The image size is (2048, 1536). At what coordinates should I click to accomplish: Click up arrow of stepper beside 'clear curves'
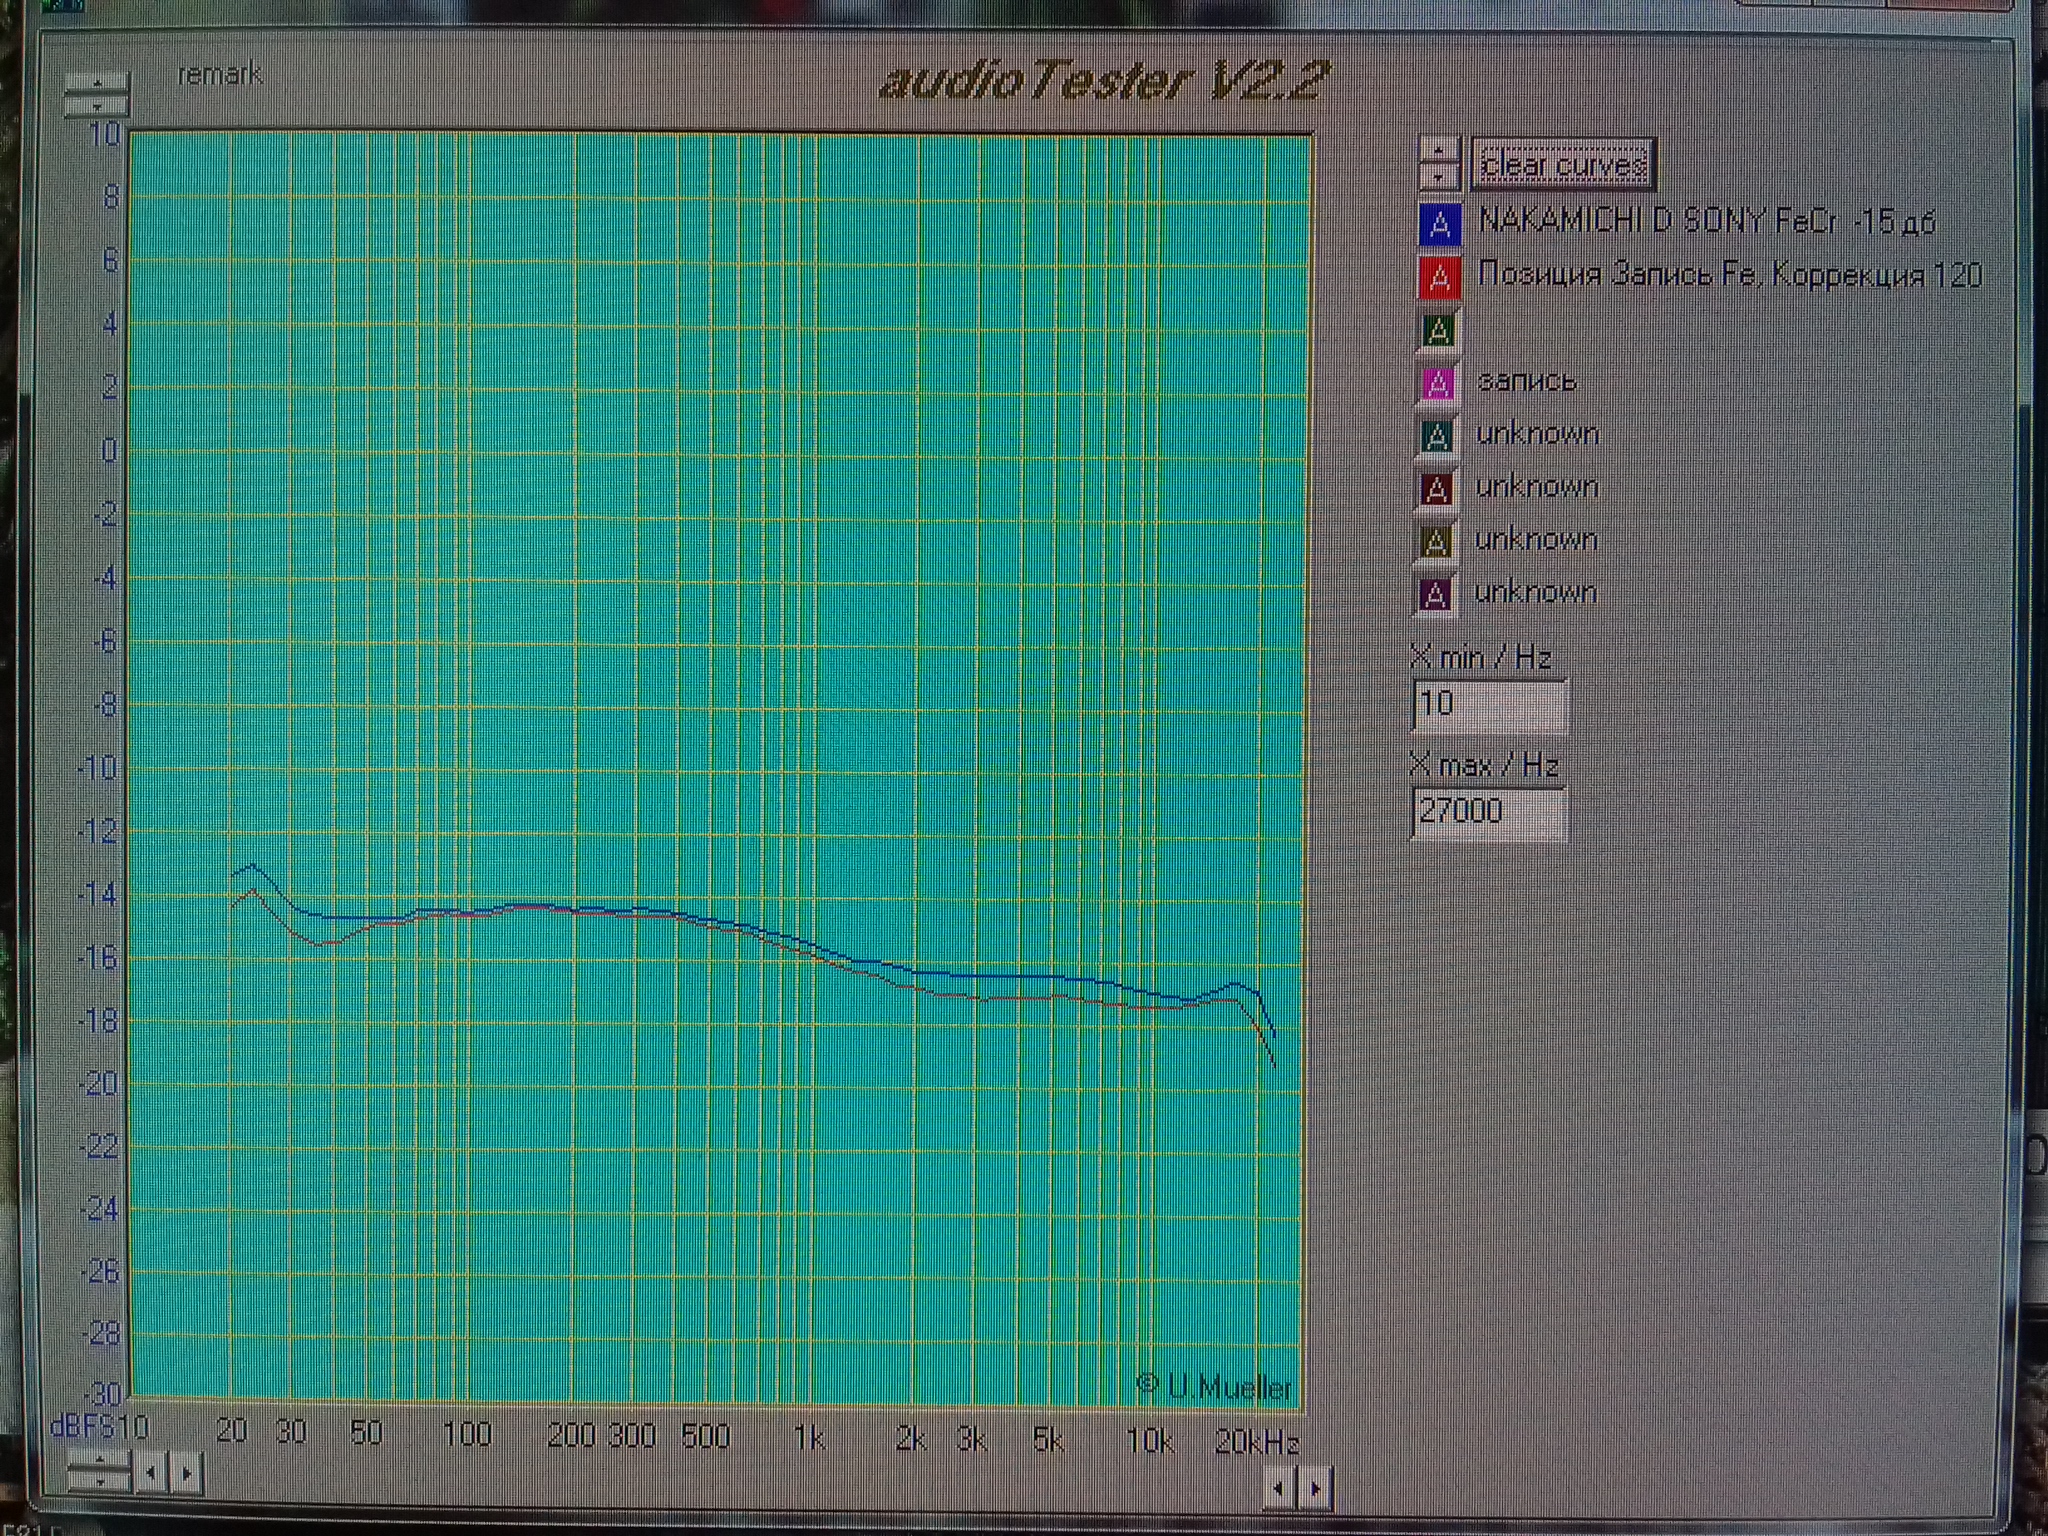click(x=1439, y=152)
